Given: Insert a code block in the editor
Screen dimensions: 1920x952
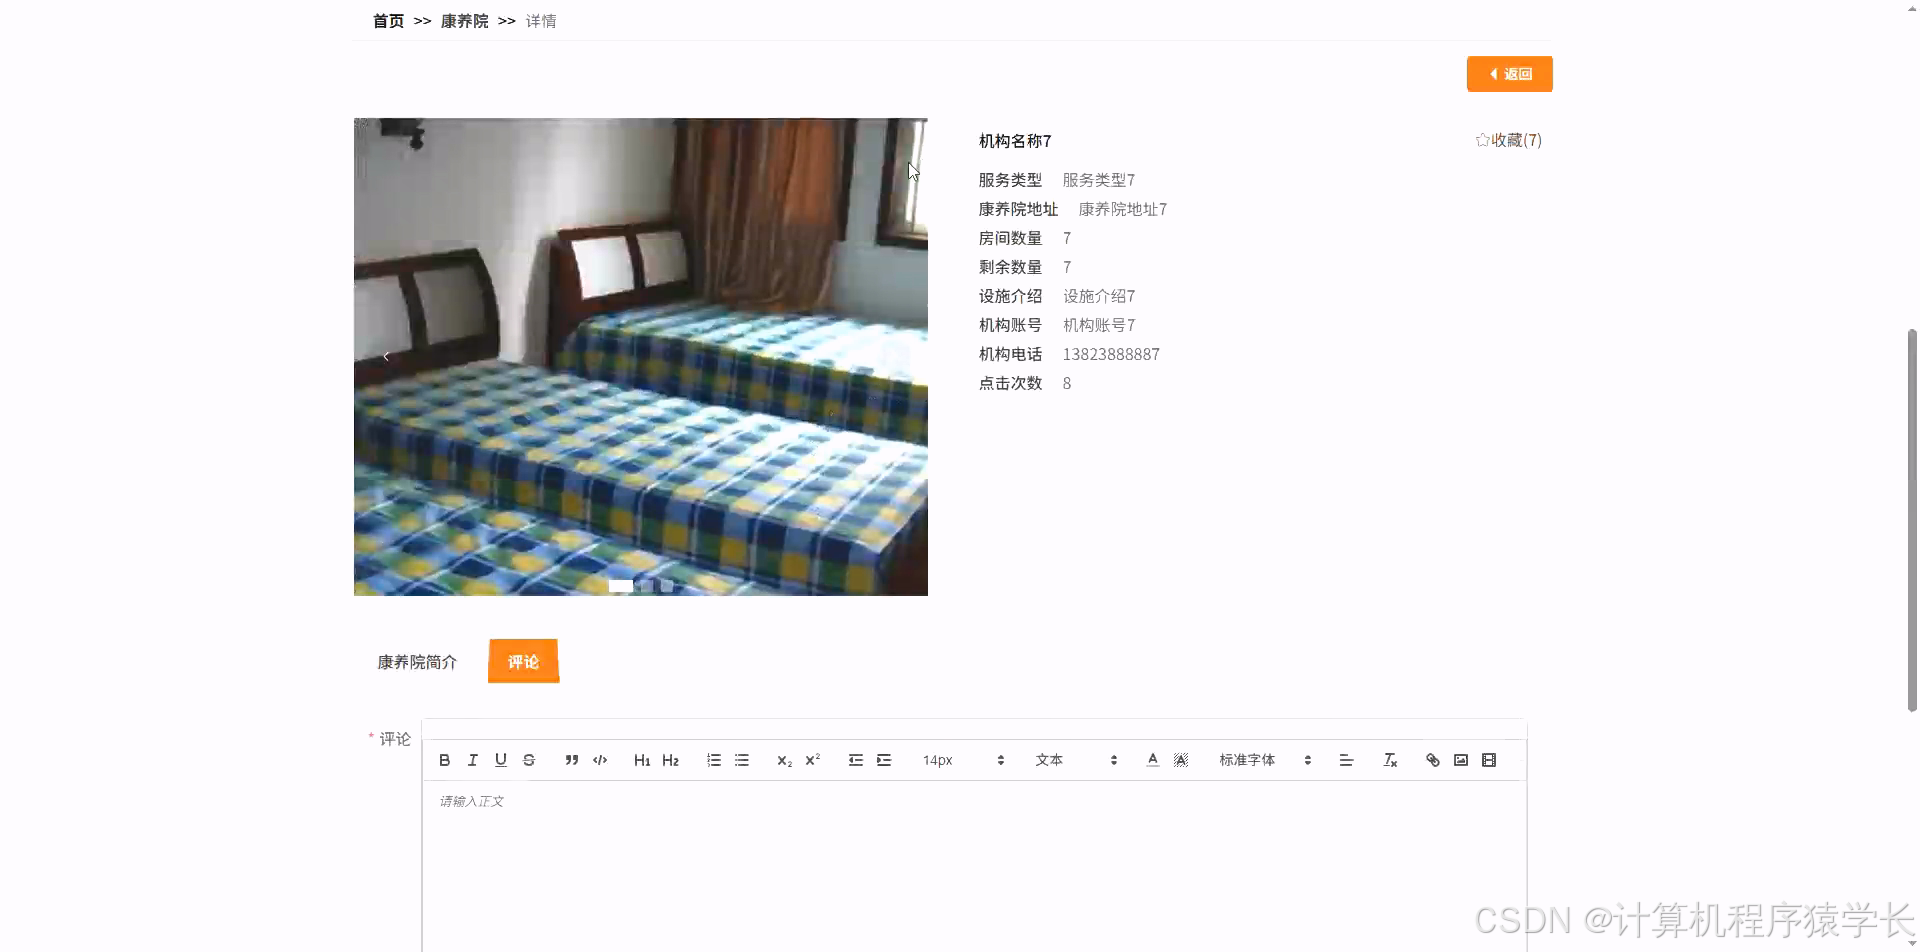Looking at the screenshot, I should (600, 760).
